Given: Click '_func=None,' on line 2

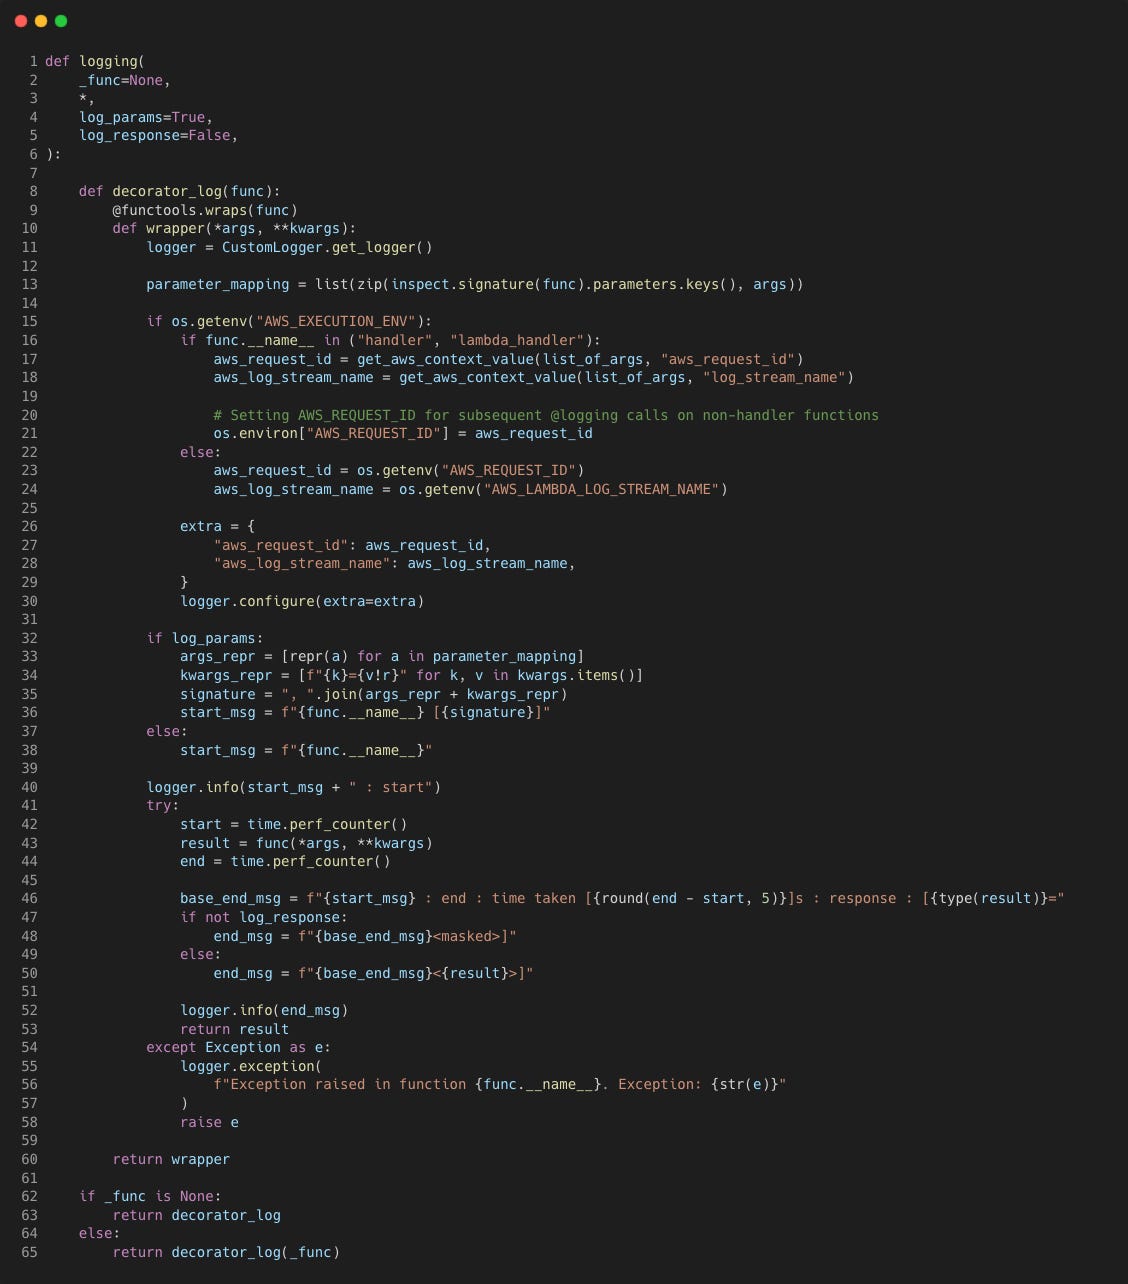Looking at the screenshot, I should coord(125,80).
